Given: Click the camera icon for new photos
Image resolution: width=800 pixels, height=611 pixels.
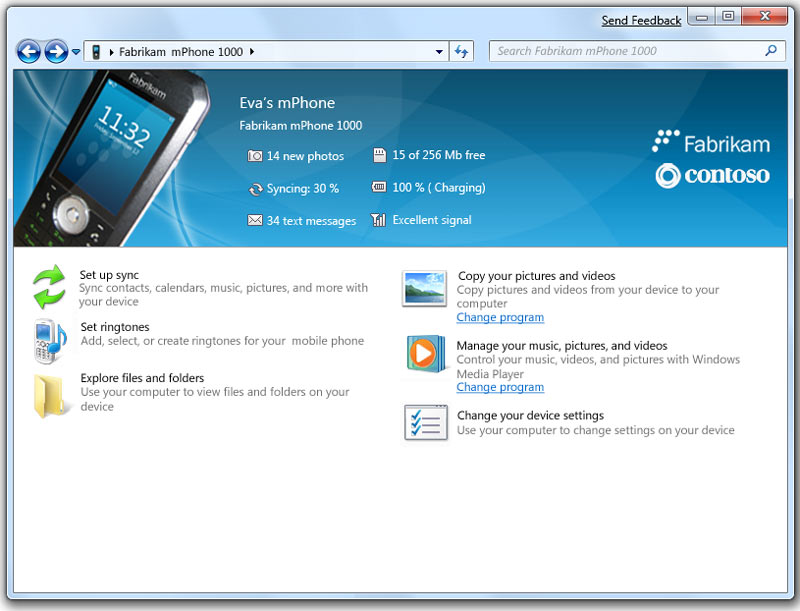Looking at the screenshot, I should click(255, 156).
